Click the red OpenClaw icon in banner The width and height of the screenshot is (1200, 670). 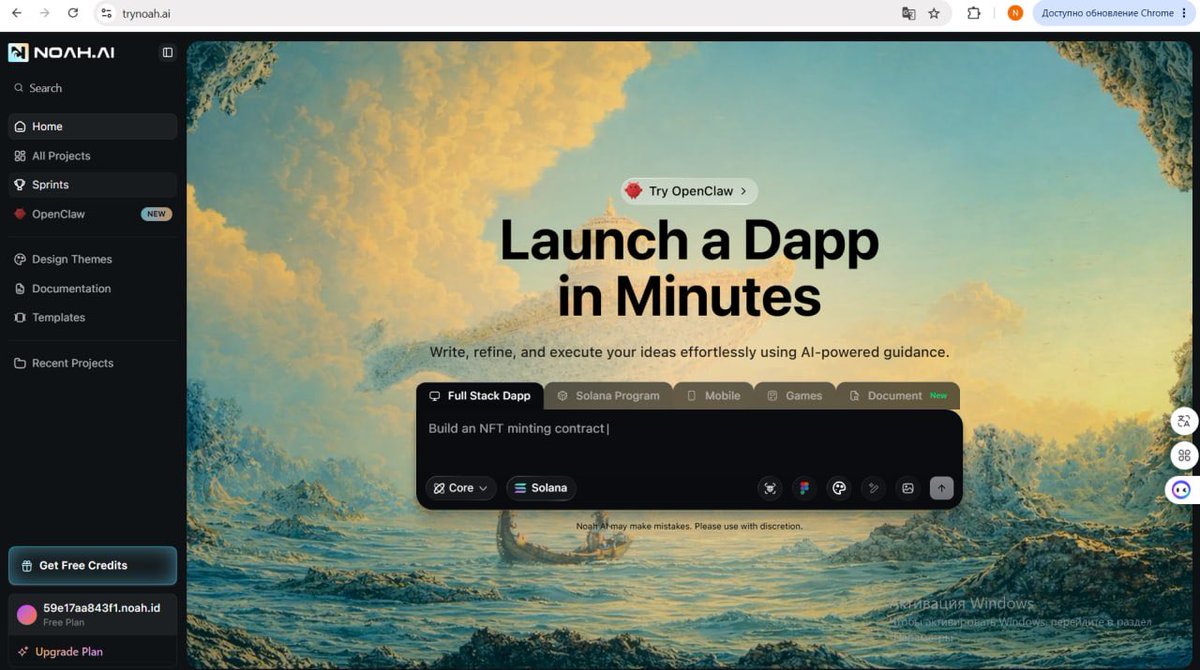pyautogui.click(x=633, y=190)
